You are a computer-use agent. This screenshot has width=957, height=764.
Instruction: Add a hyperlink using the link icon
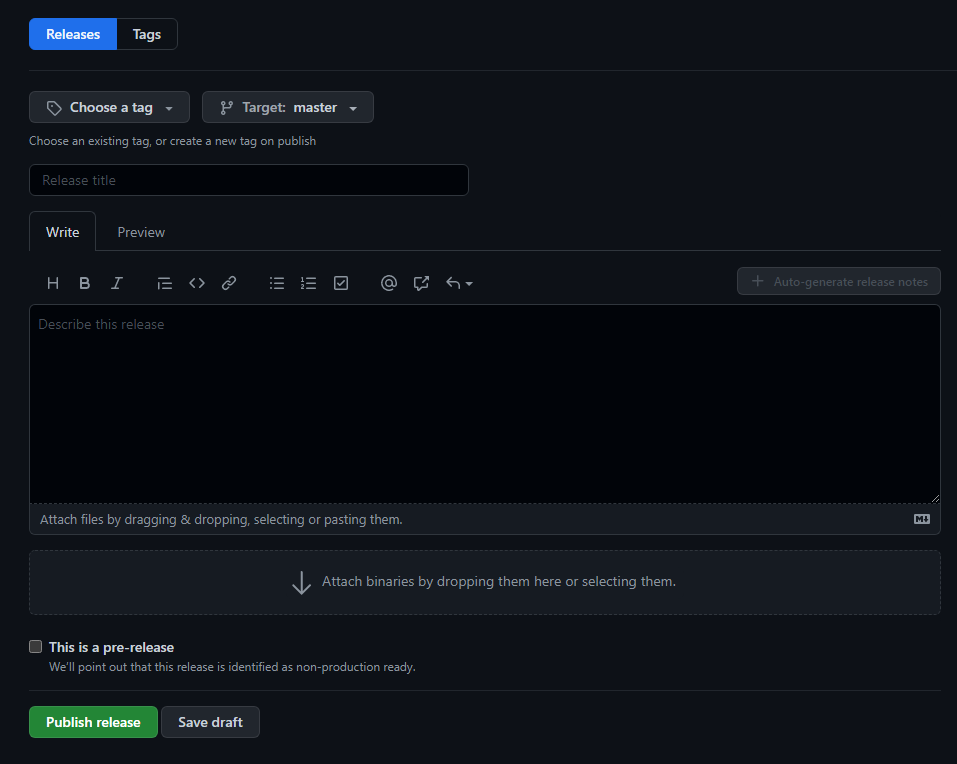[x=228, y=283]
